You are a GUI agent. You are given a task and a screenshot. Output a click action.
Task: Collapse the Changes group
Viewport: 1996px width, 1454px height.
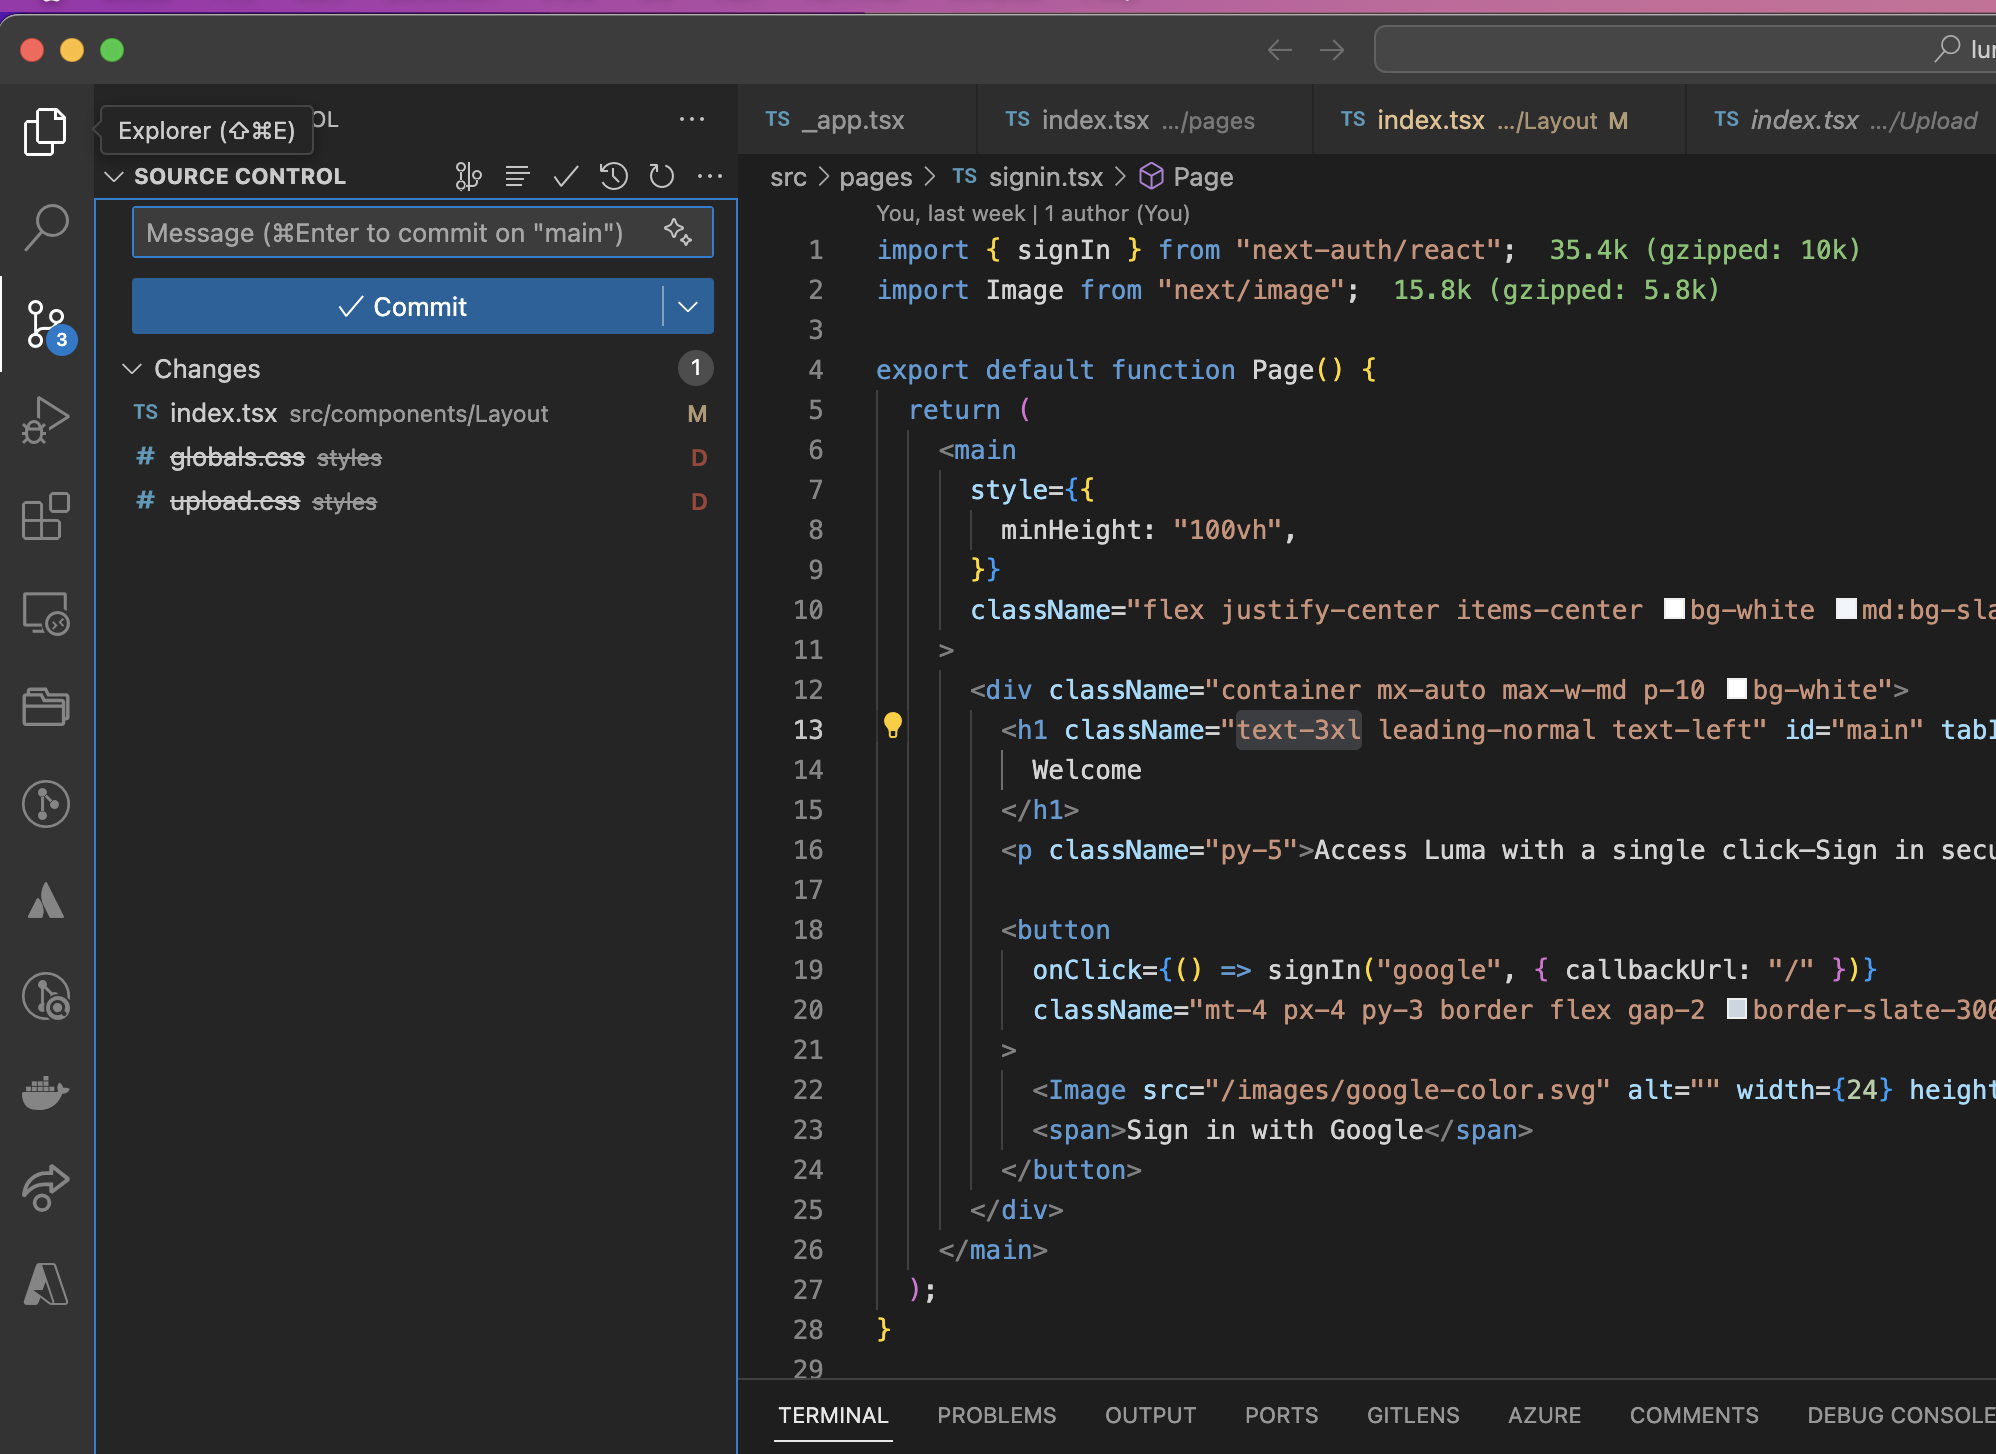coord(131,369)
